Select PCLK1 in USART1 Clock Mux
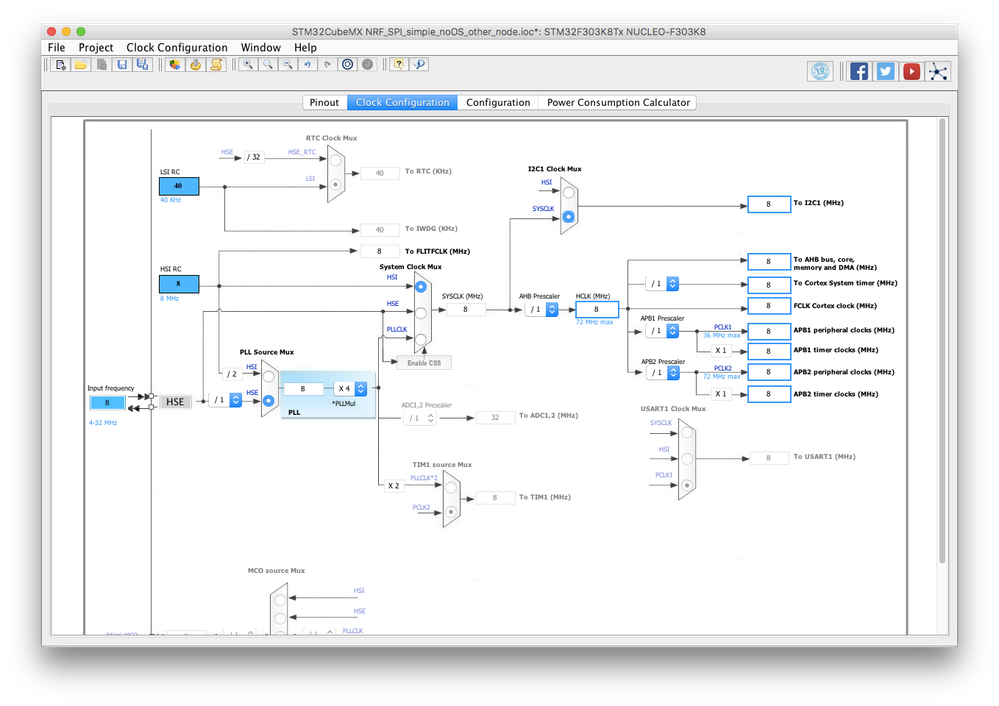This screenshot has width=999, height=706. click(686, 486)
